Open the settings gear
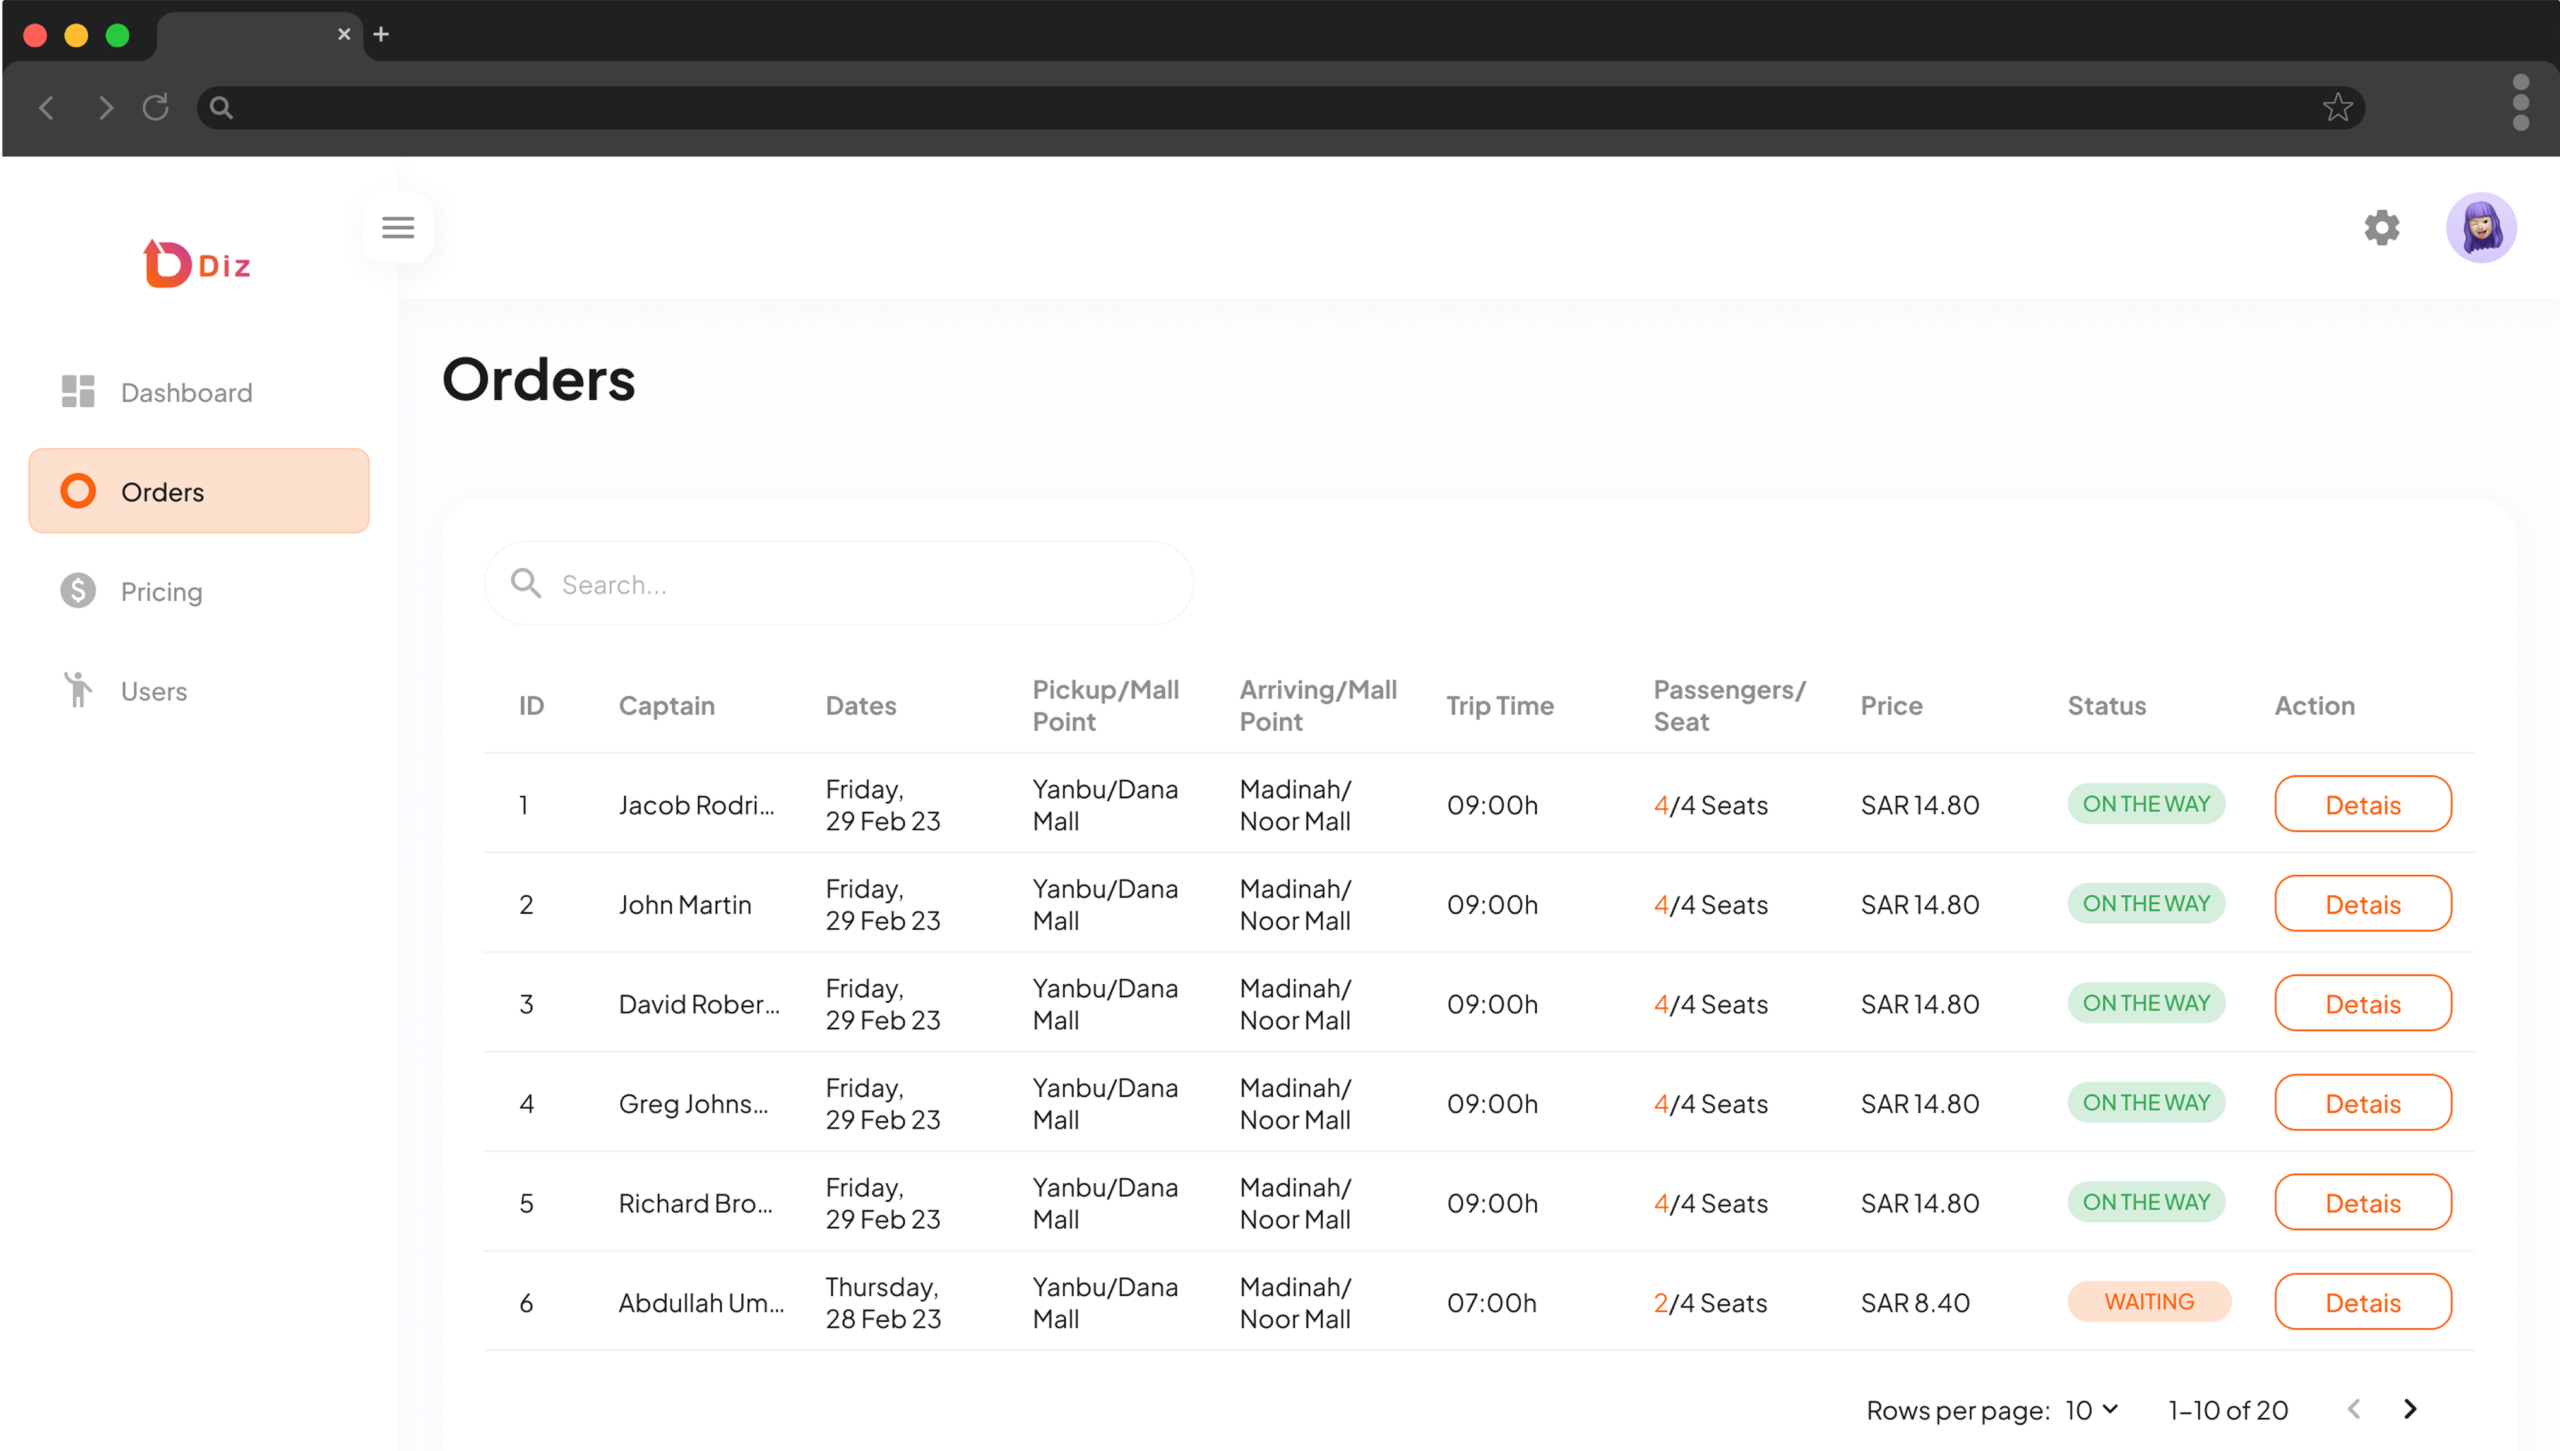Screen dimensions: 2560x1451 pos(2383,228)
